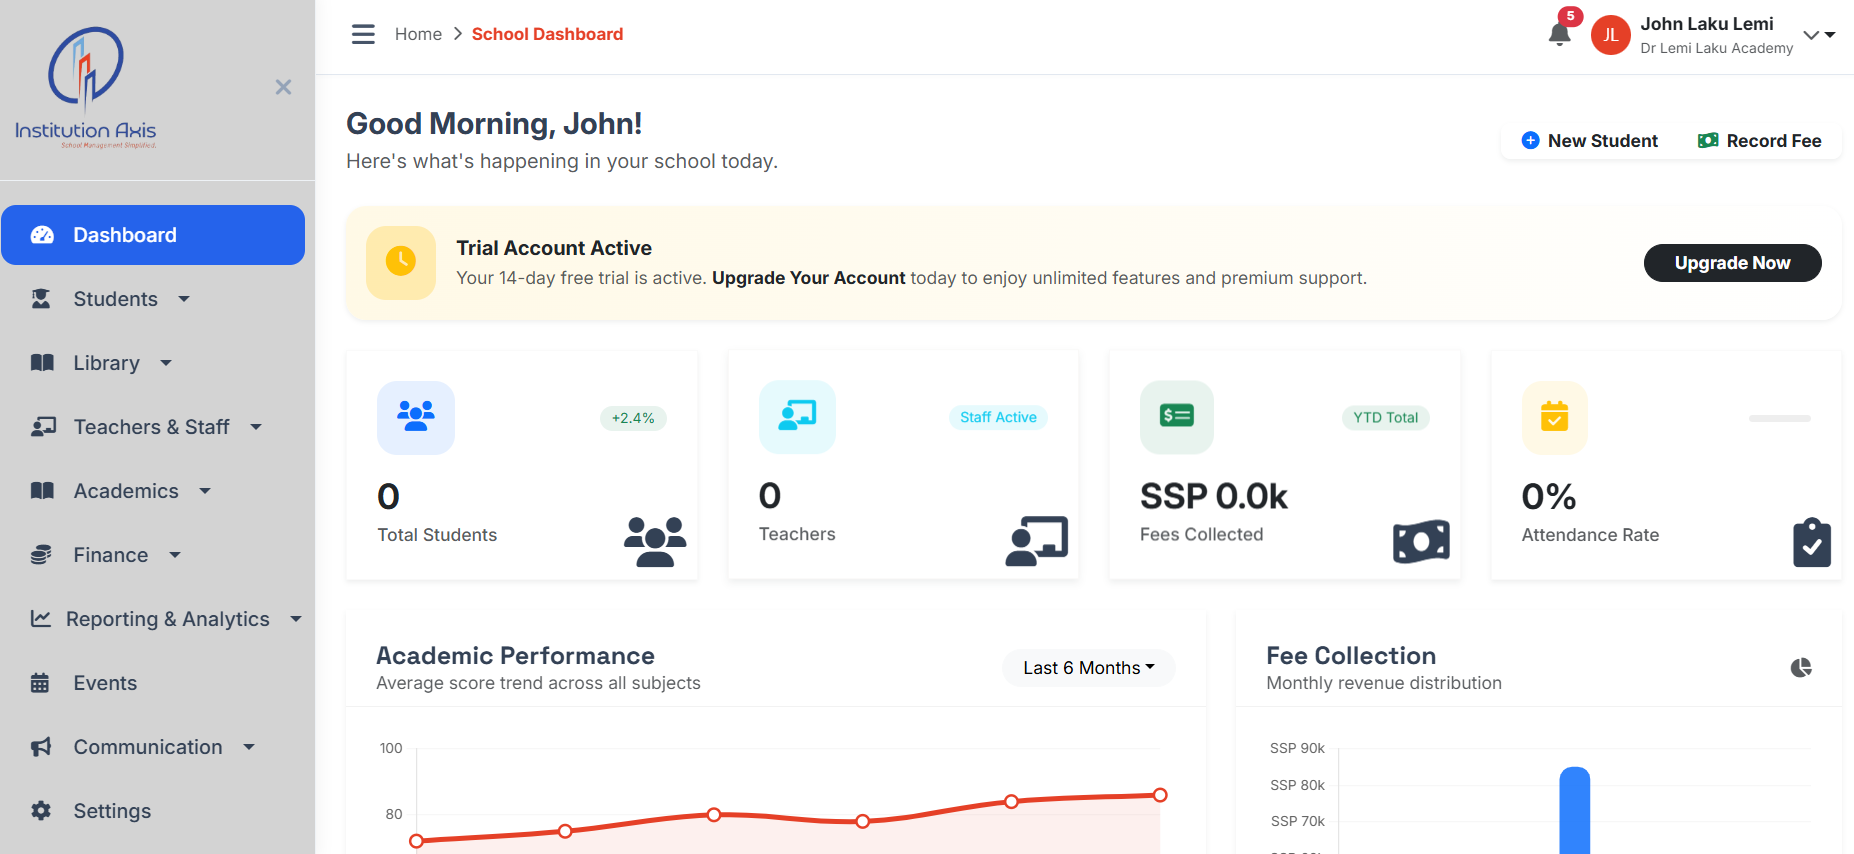Click the Upgrade Now button
This screenshot has height=854, width=1854.
point(1732,263)
